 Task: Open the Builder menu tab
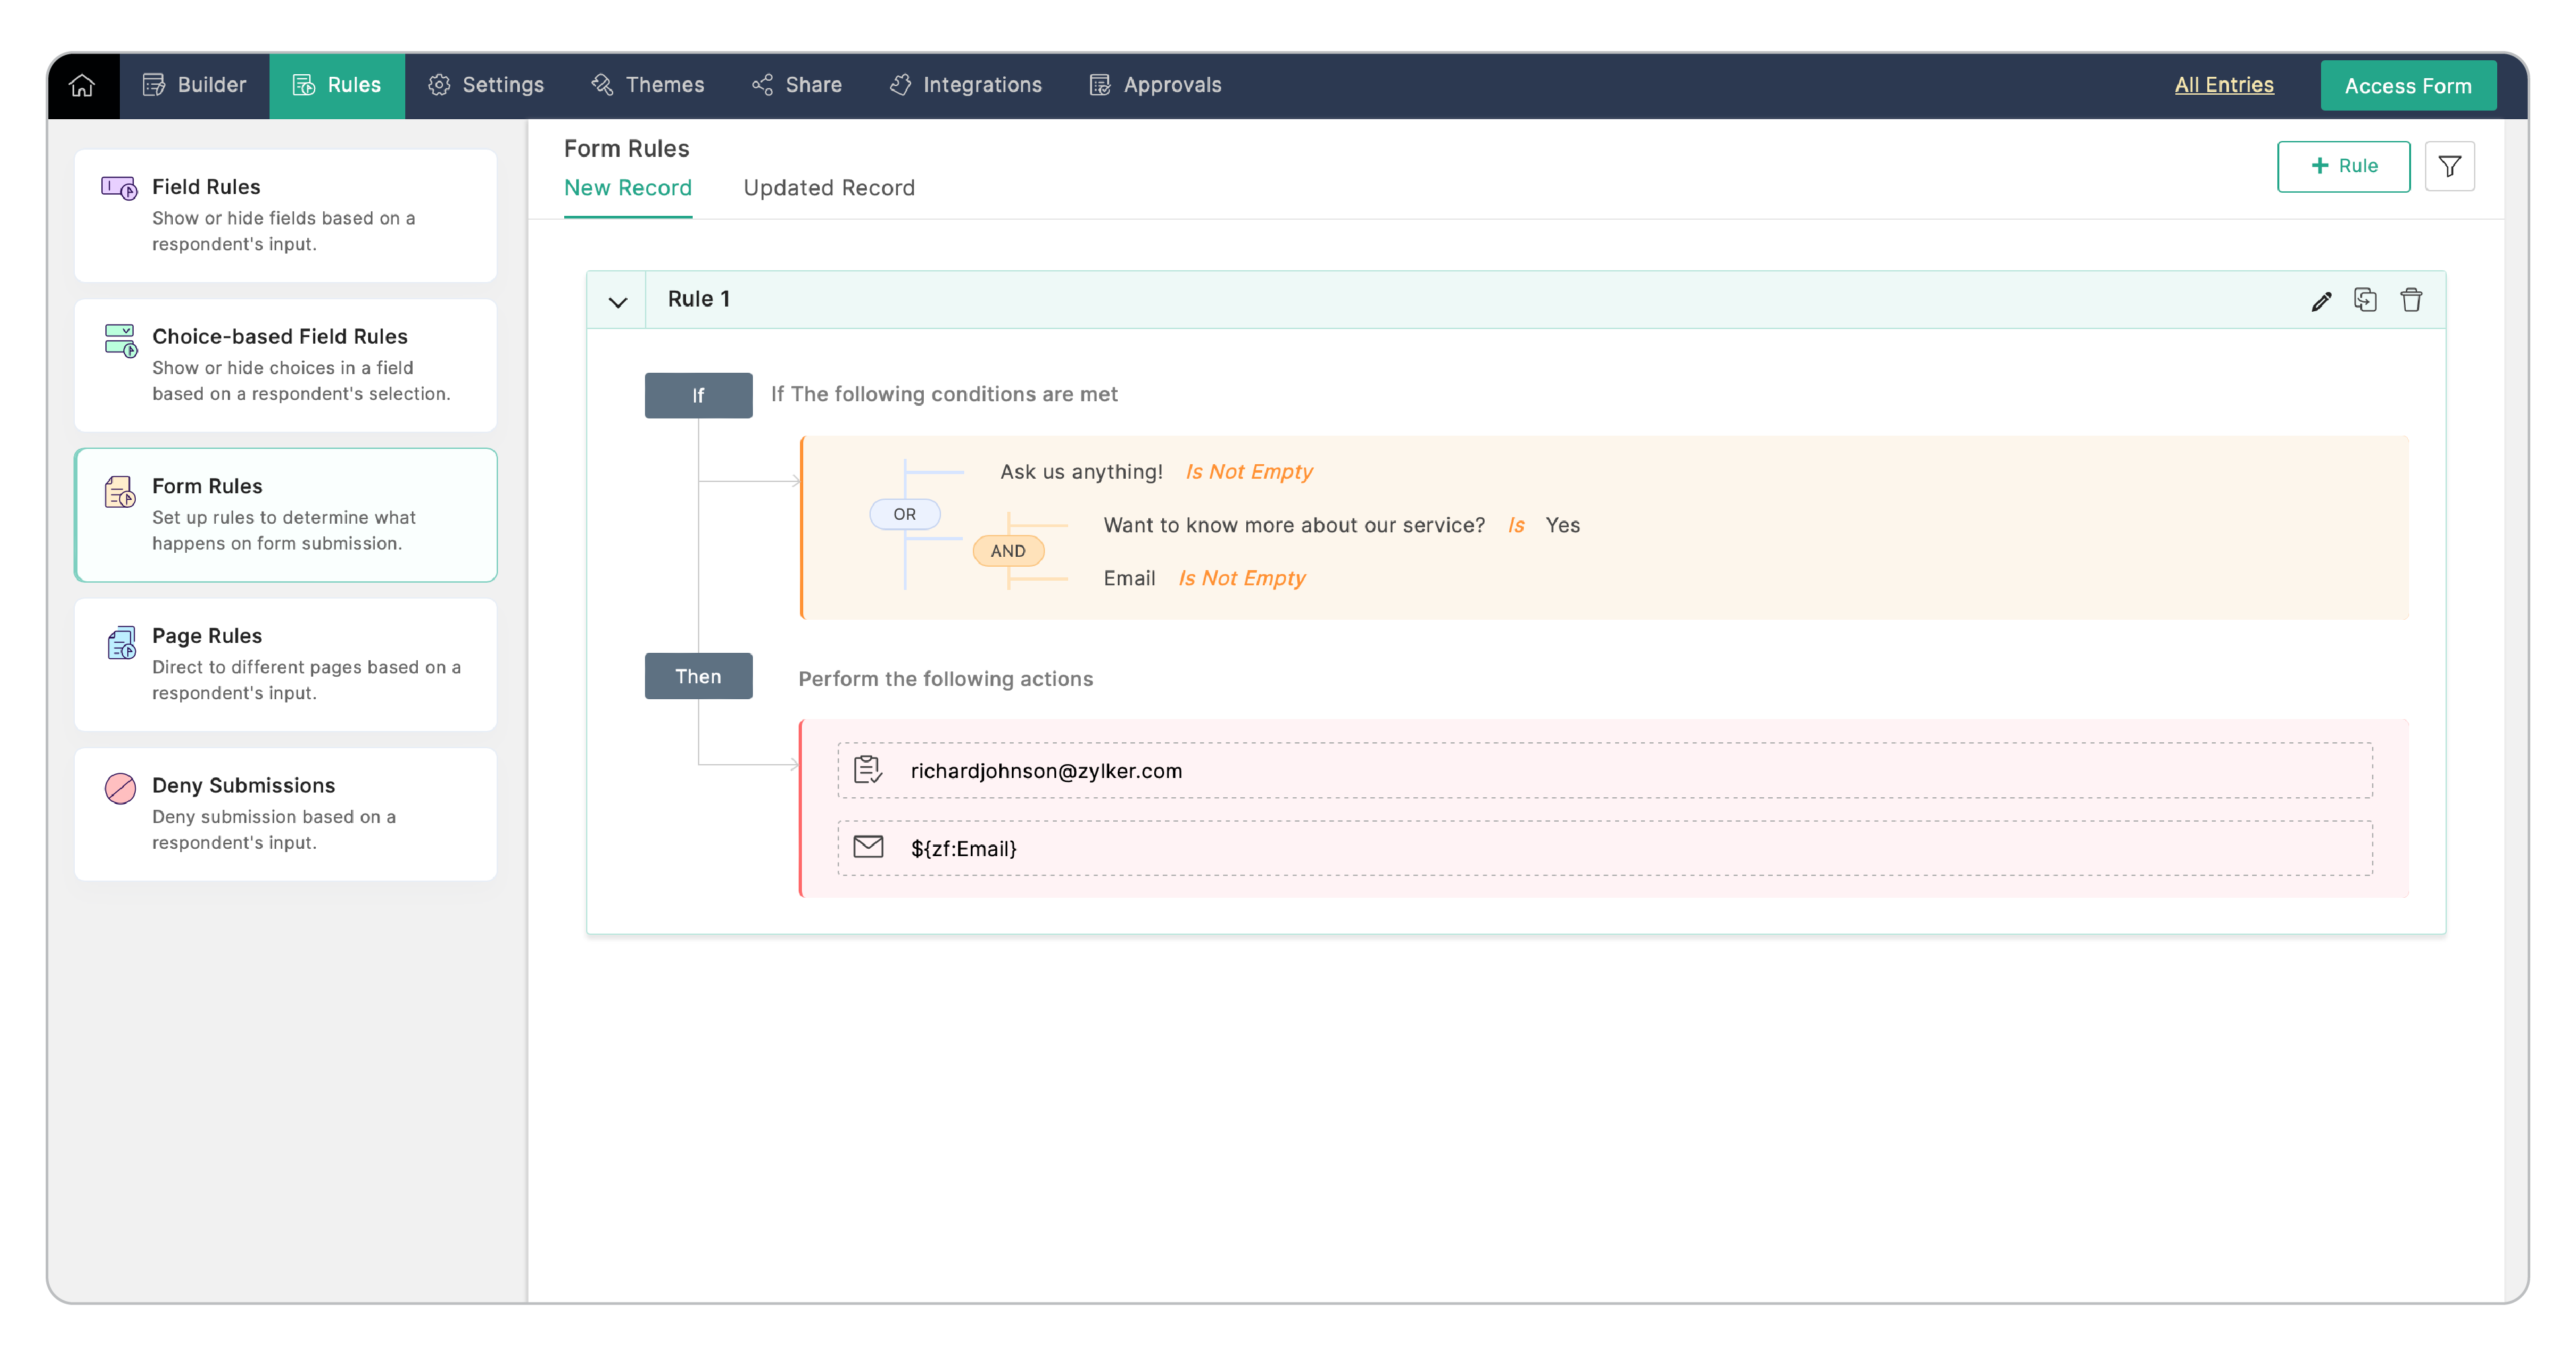point(194,85)
